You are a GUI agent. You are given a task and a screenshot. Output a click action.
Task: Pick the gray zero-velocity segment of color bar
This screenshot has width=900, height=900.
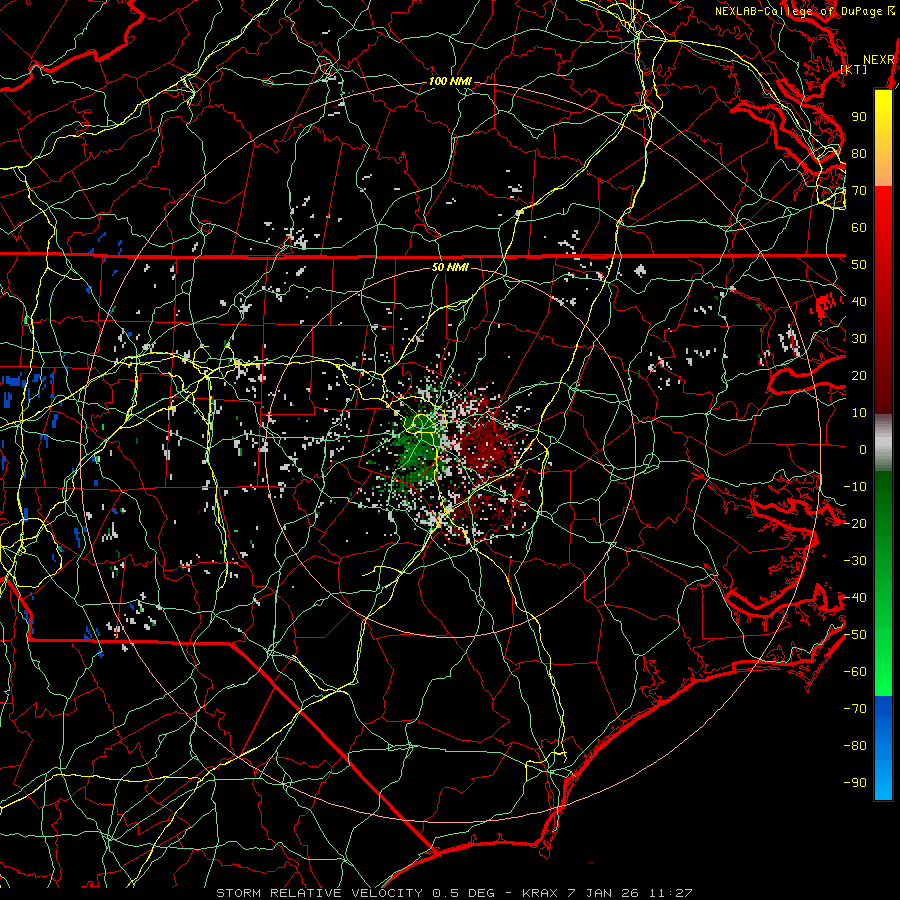pos(883,443)
